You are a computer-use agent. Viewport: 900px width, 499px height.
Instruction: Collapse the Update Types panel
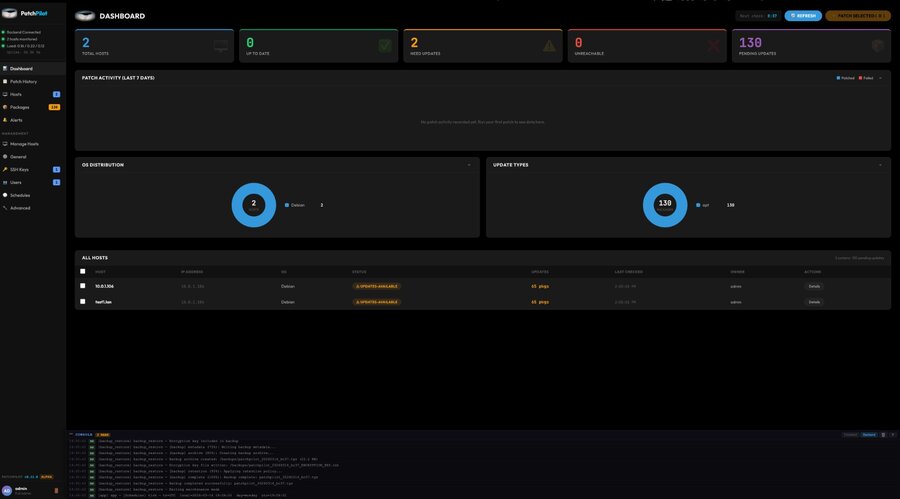(880, 165)
